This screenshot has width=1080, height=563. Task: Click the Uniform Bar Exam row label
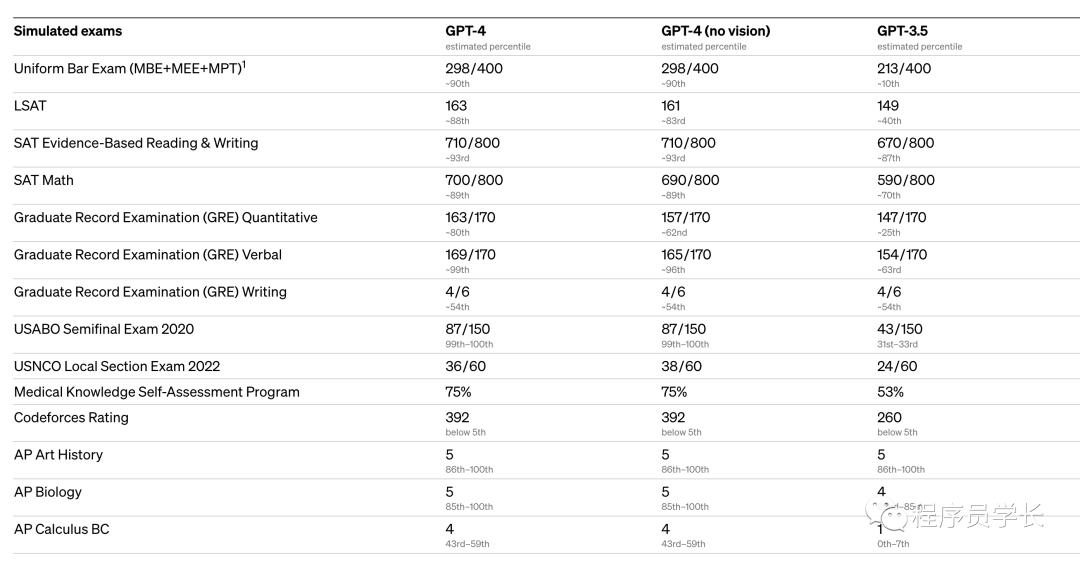(x=126, y=69)
